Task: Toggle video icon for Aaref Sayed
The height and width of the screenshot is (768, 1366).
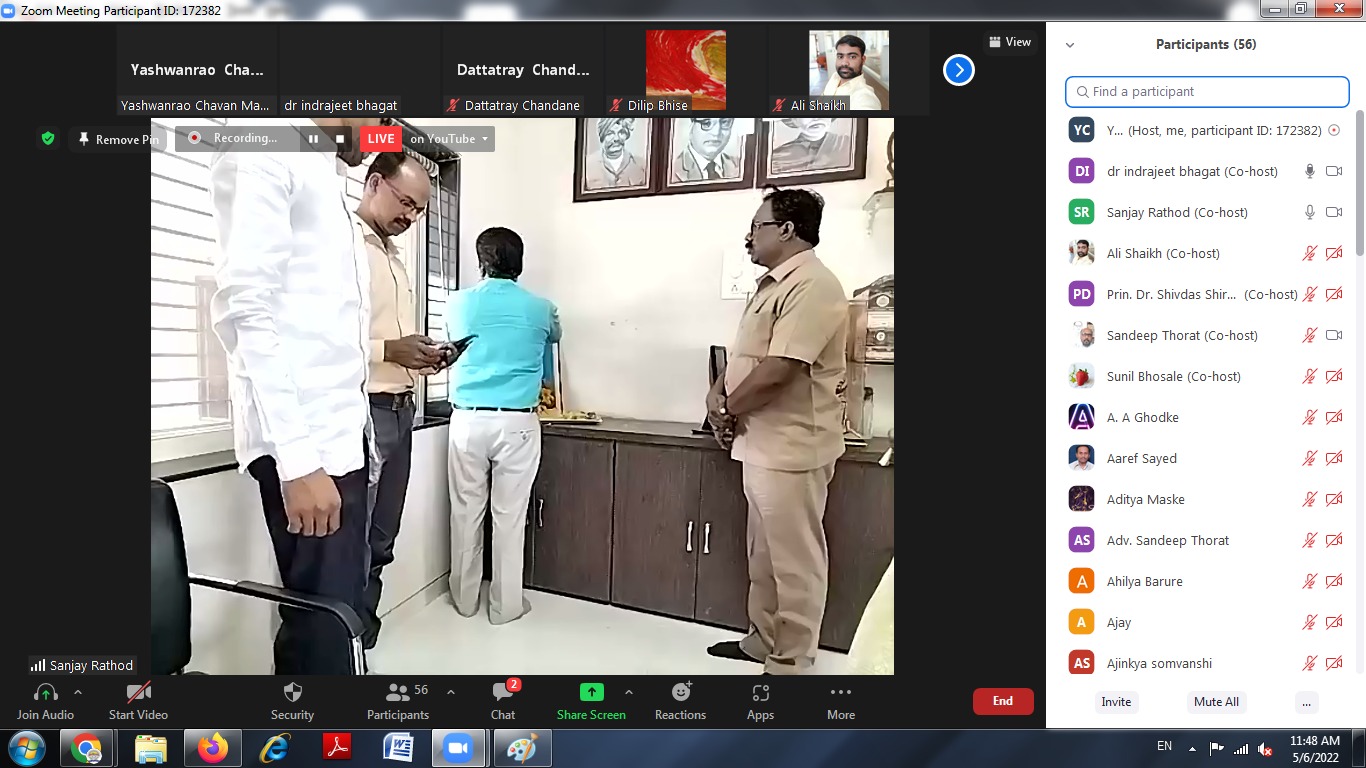Action: point(1334,458)
